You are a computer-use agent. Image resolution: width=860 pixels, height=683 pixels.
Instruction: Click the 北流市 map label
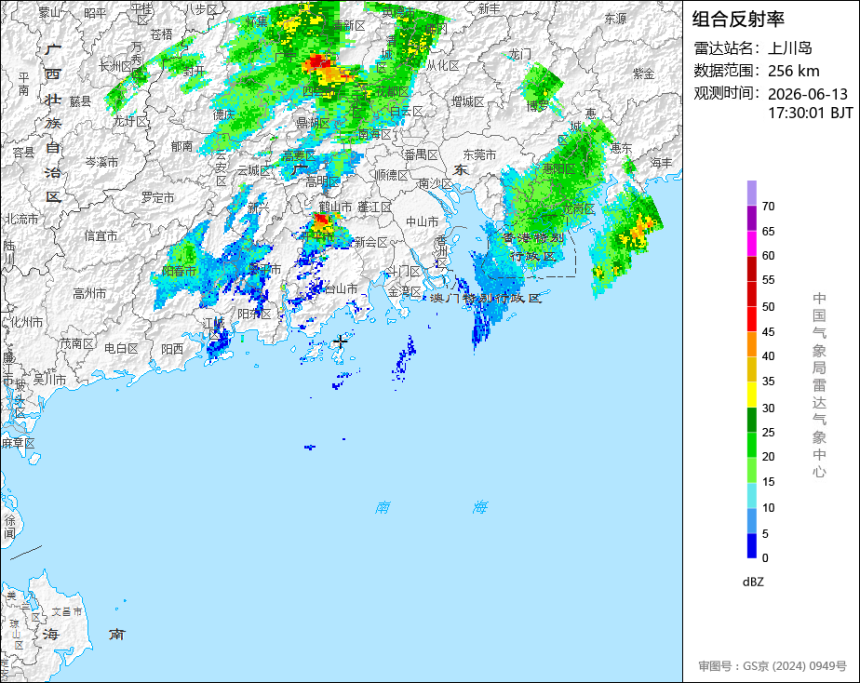pyautogui.click(x=22, y=219)
